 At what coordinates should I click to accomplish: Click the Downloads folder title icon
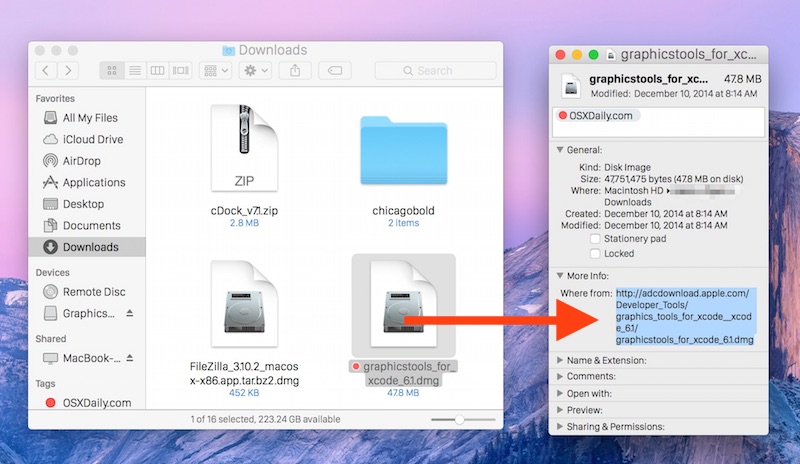(229, 50)
